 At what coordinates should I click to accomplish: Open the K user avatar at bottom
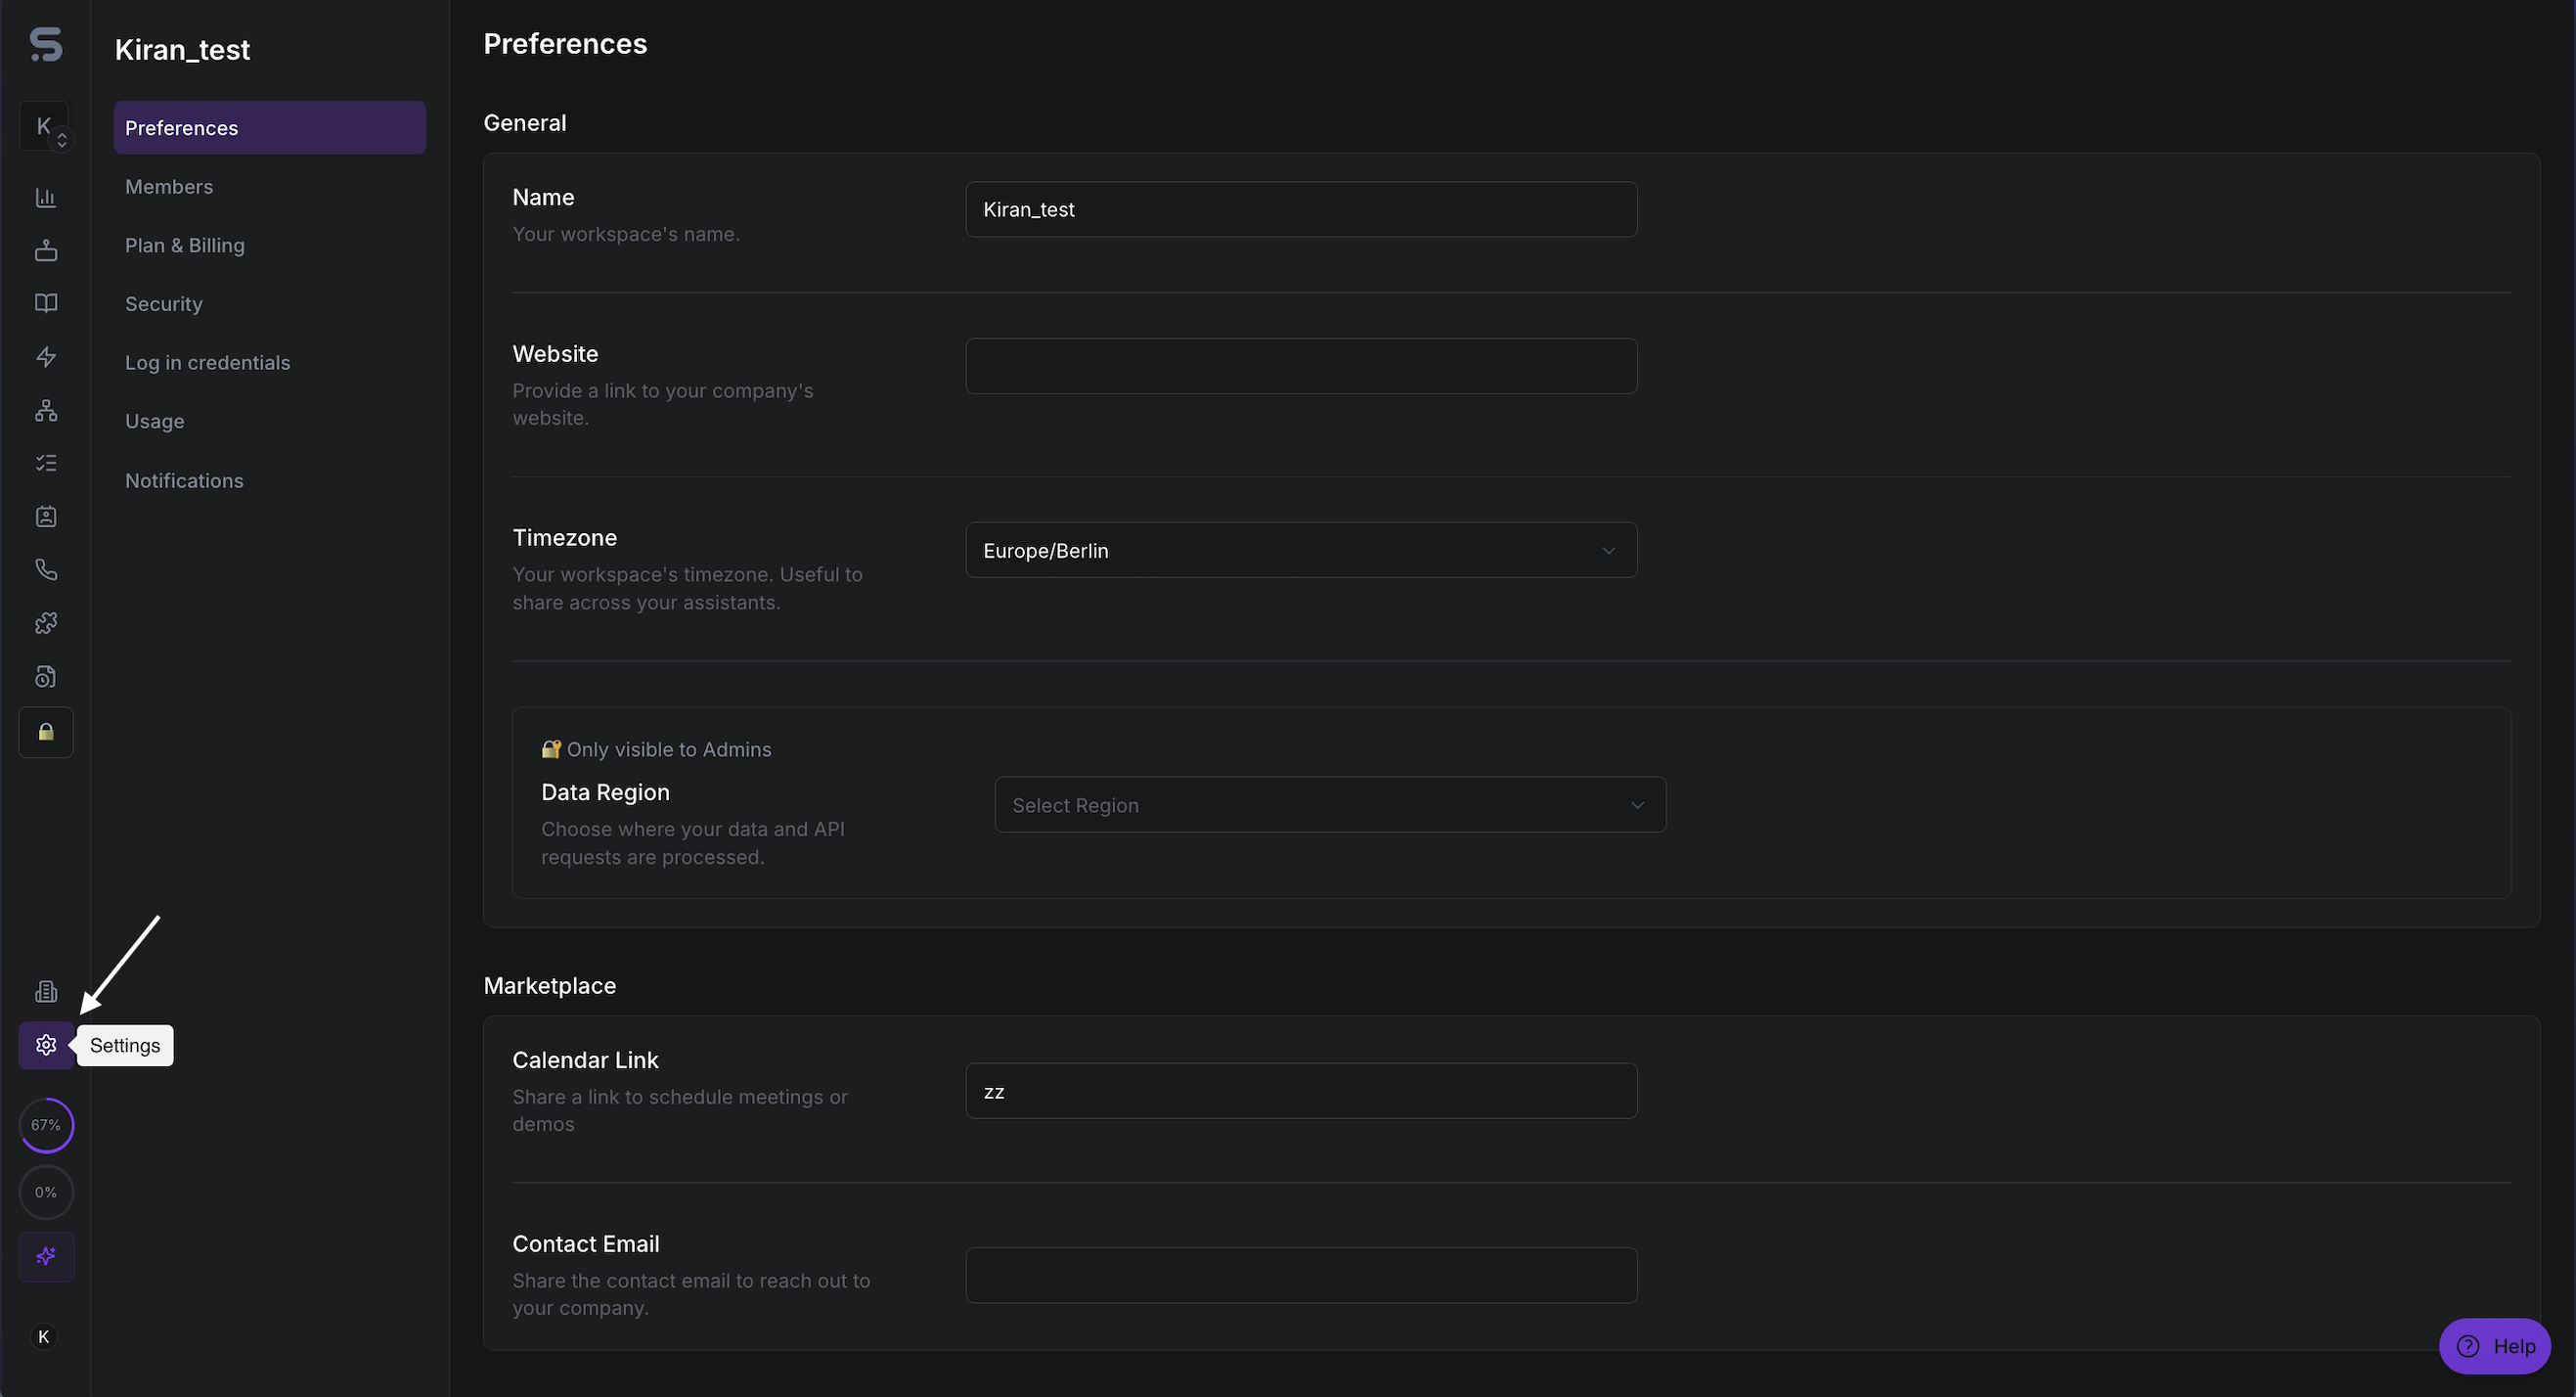(44, 1337)
